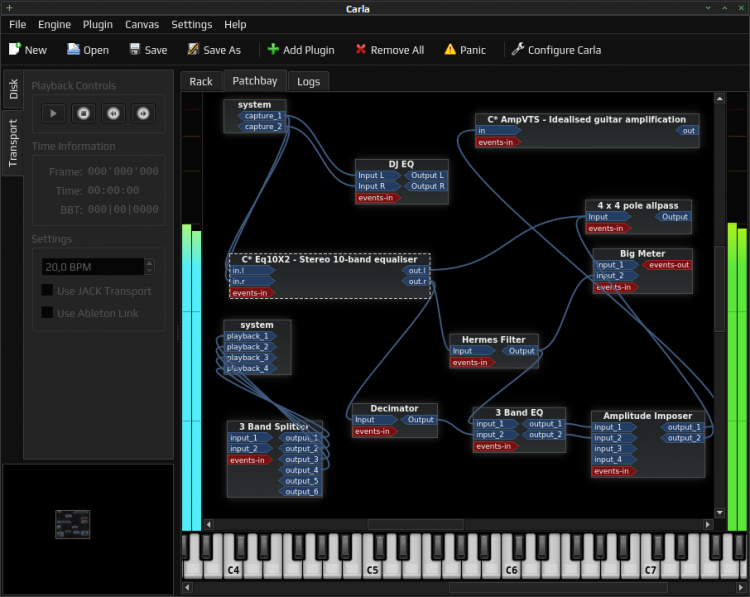Screen dimensions: 750x597
Task: Open the Plugin menu
Action: point(98,24)
